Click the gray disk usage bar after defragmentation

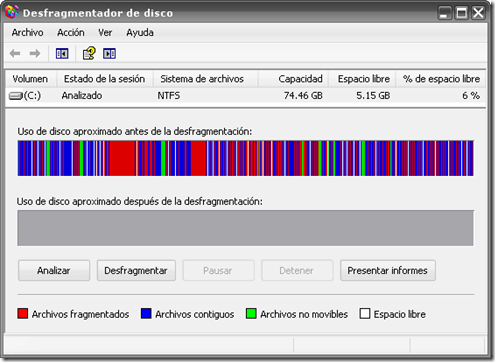246,228
